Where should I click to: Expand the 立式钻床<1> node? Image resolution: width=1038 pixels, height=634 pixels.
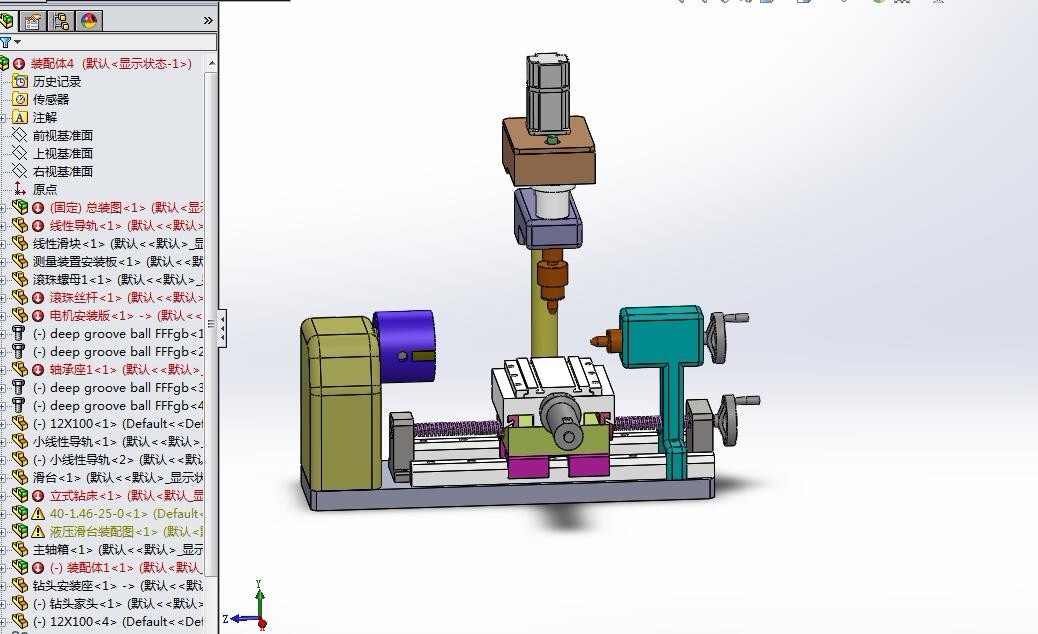[x=3, y=496]
